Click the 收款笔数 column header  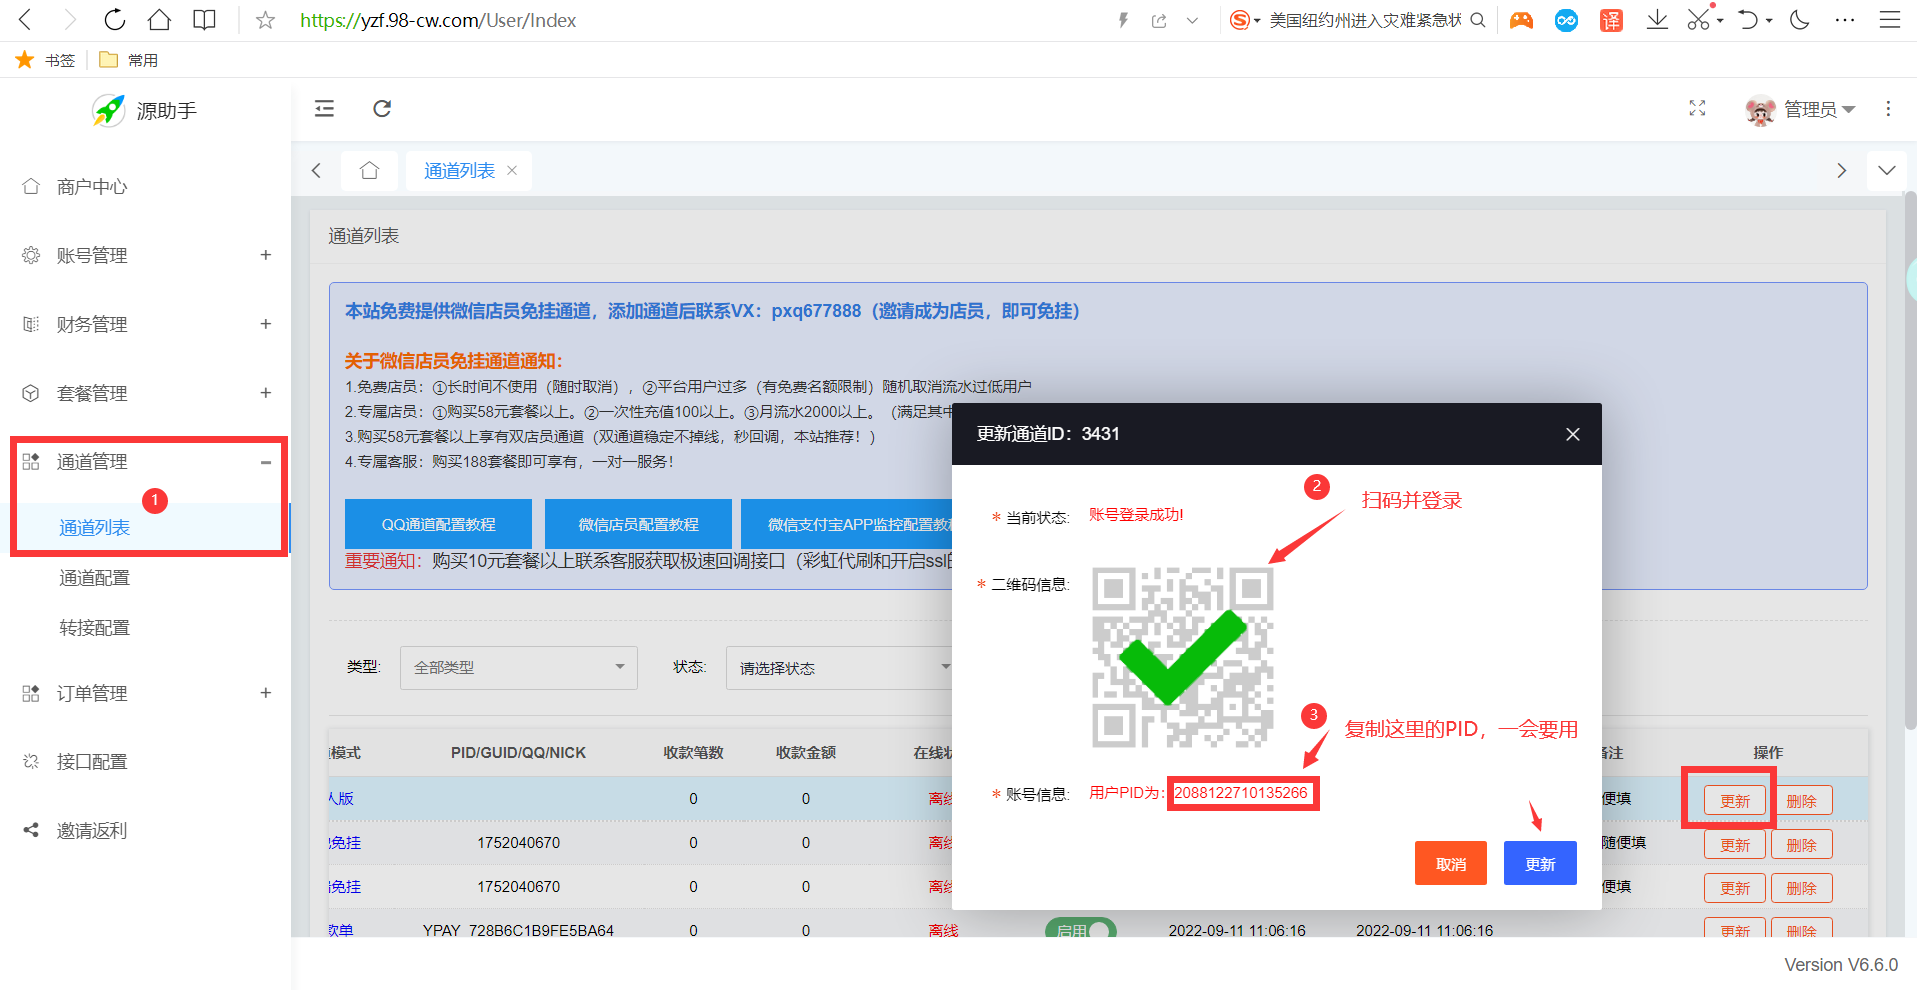(693, 753)
